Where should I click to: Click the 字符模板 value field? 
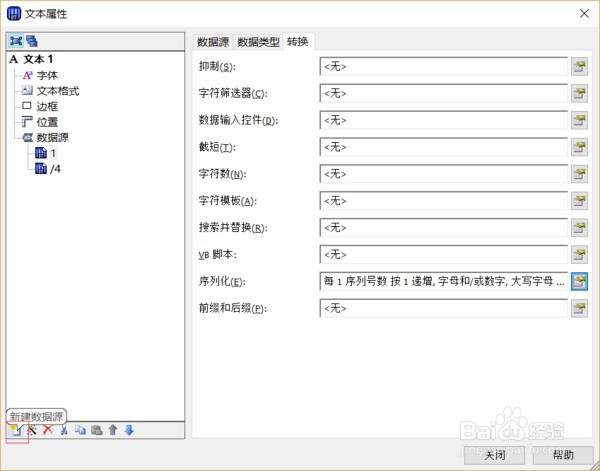[x=443, y=201]
